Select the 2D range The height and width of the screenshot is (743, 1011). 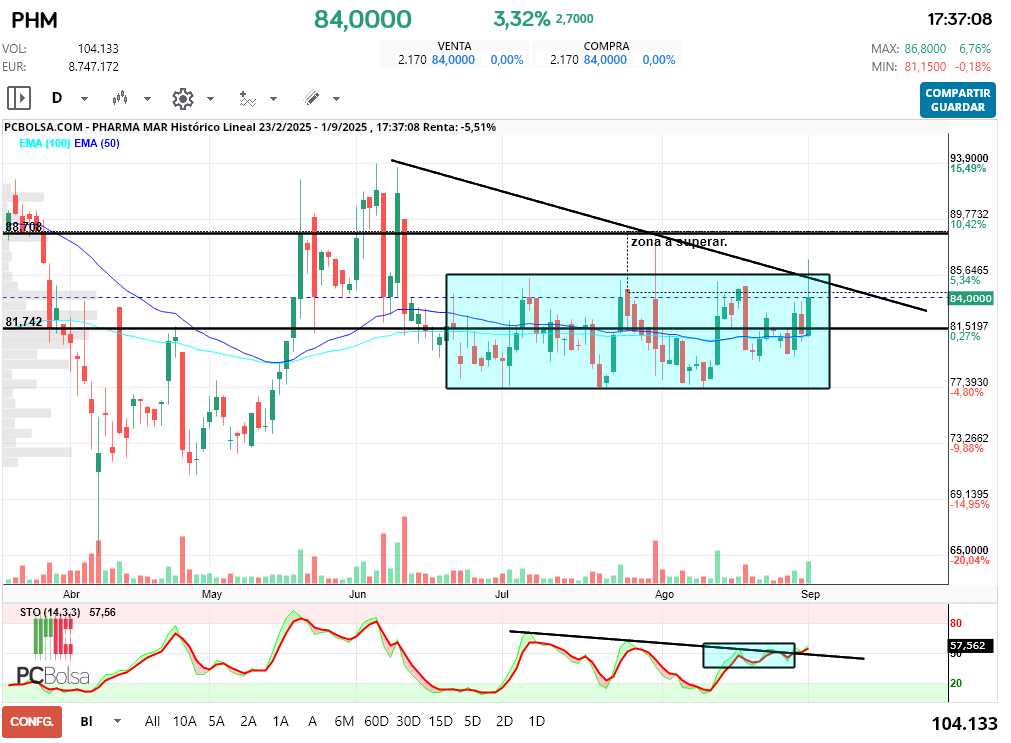point(504,721)
